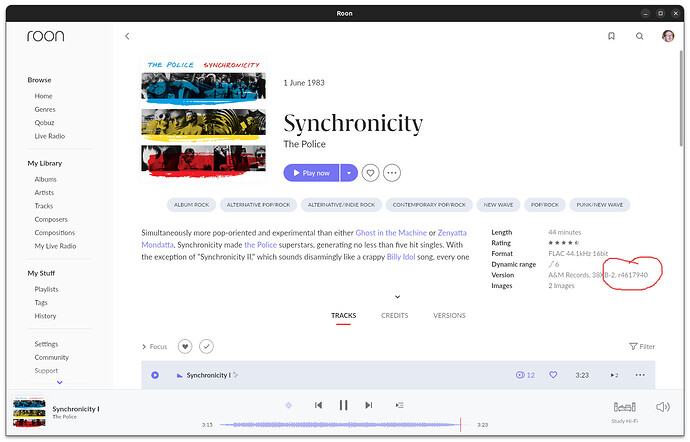Open the now playing album thumbnail
690x442 pixels.
pos(29,413)
